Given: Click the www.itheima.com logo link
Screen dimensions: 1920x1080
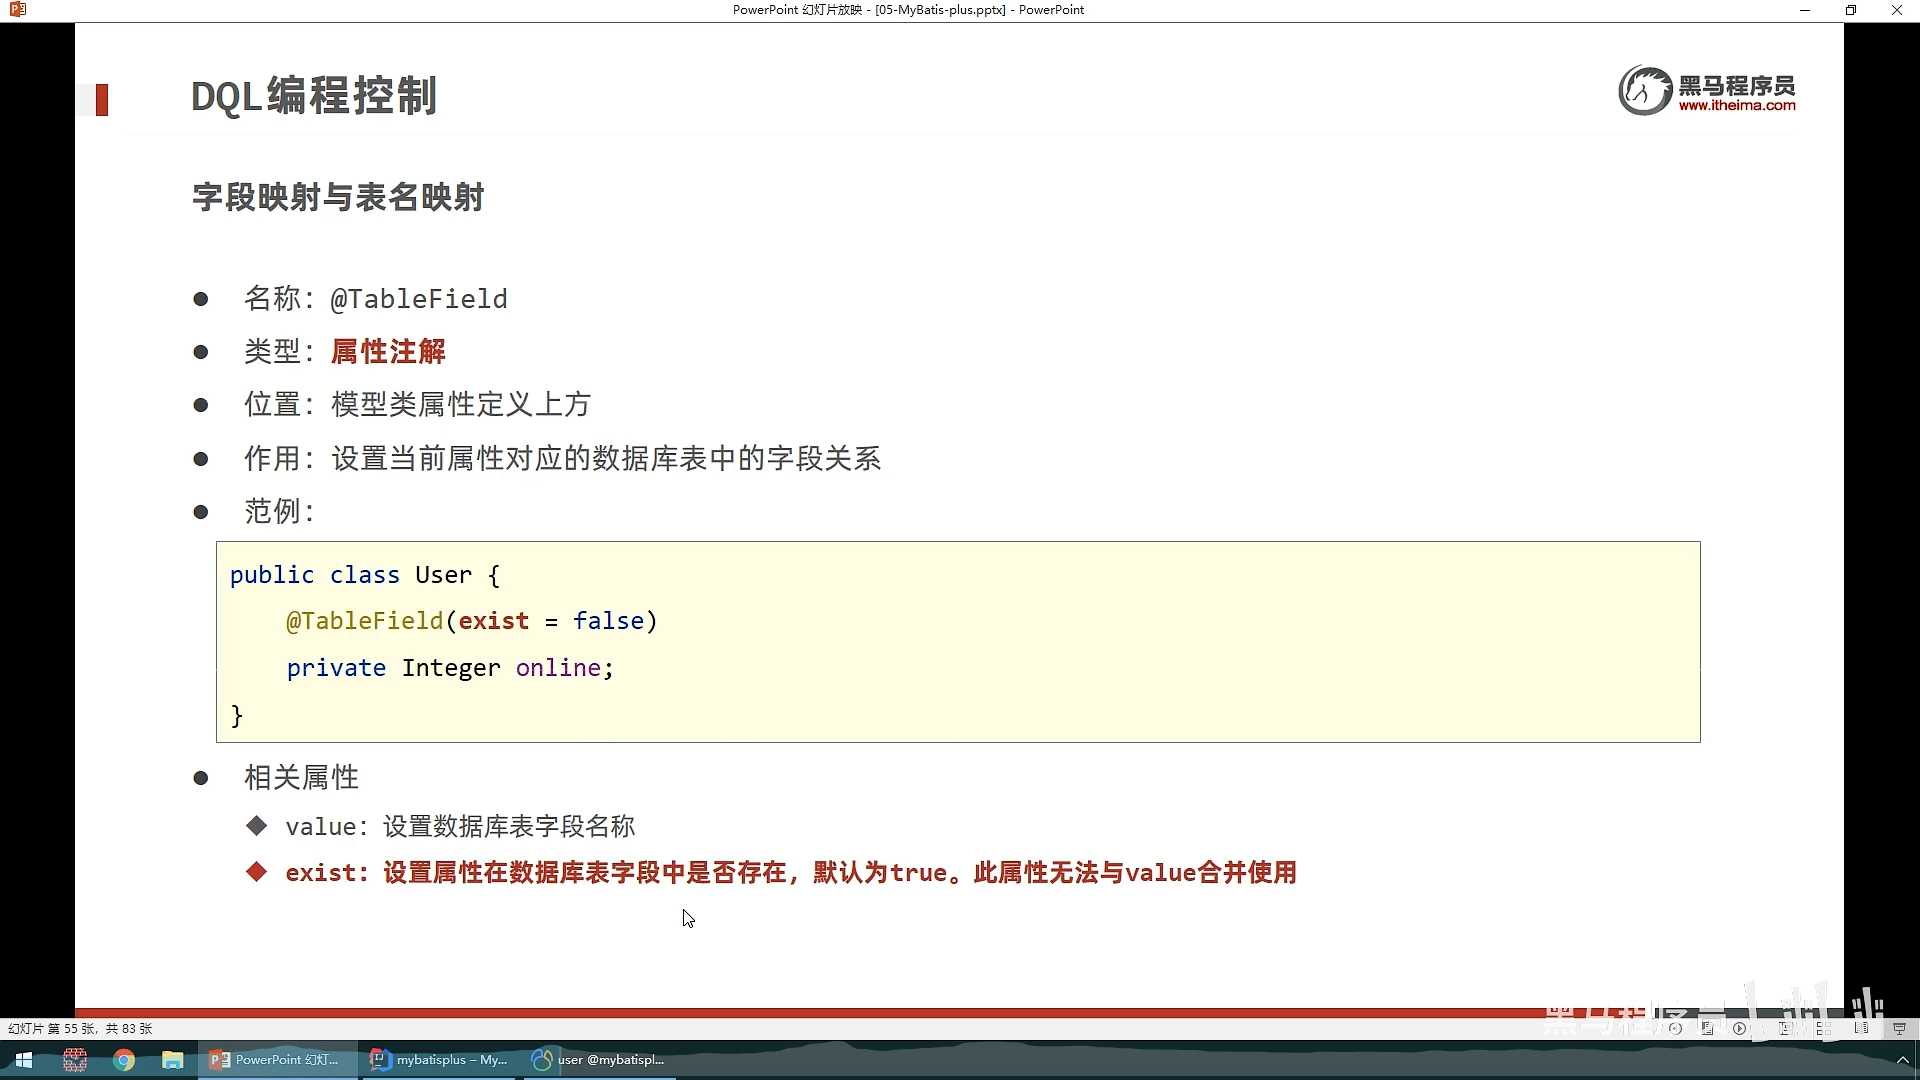Looking at the screenshot, I should coord(1736,105).
